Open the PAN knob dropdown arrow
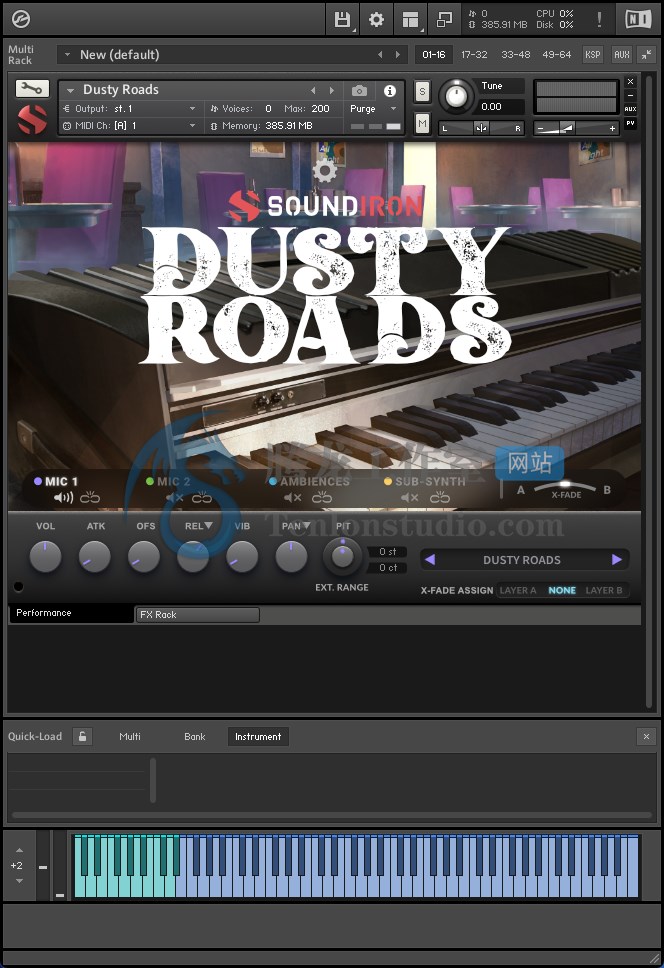This screenshot has width=664, height=968. [x=306, y=525]
